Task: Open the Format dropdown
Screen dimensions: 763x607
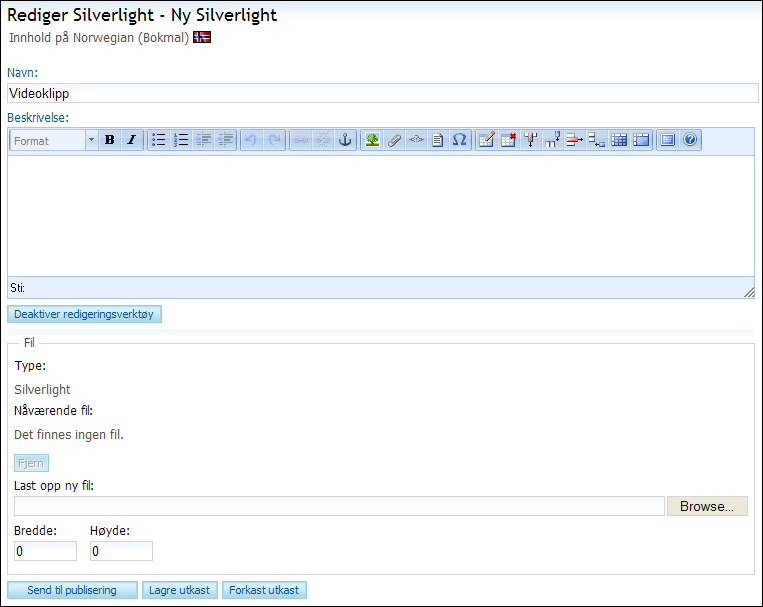Action: (54, 141)
